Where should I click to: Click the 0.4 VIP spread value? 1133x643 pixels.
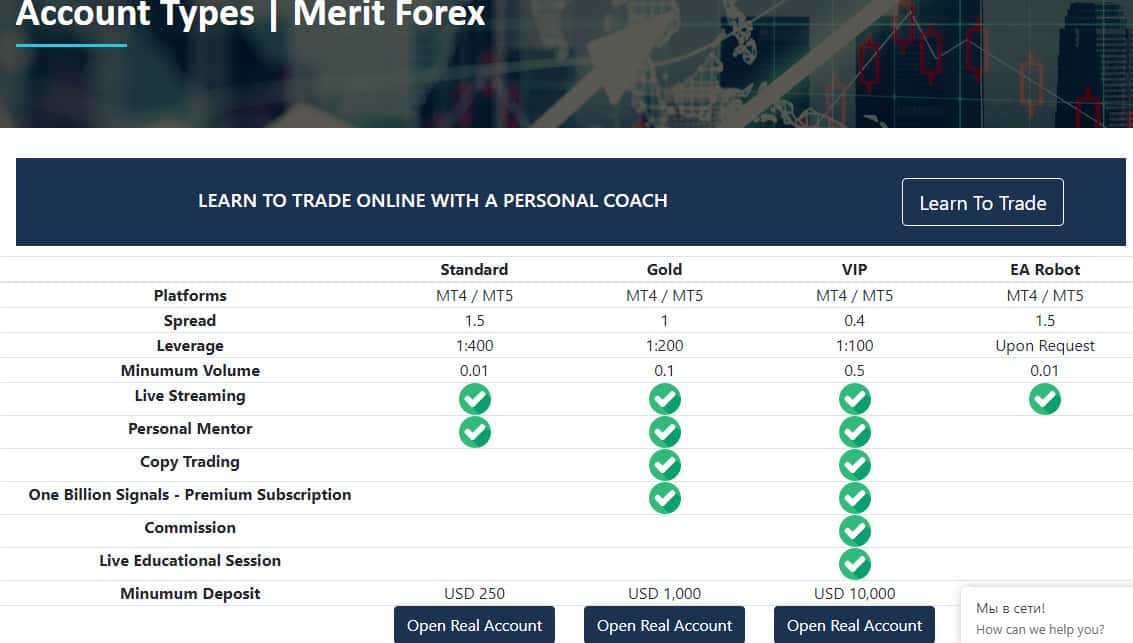pyautogui.click(x=854, y=321)
